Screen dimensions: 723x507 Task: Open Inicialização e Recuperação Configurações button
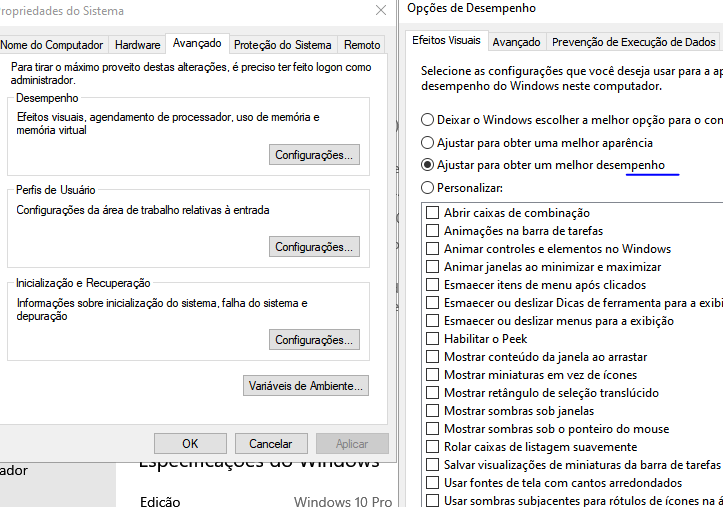click(x=314, y=340)
